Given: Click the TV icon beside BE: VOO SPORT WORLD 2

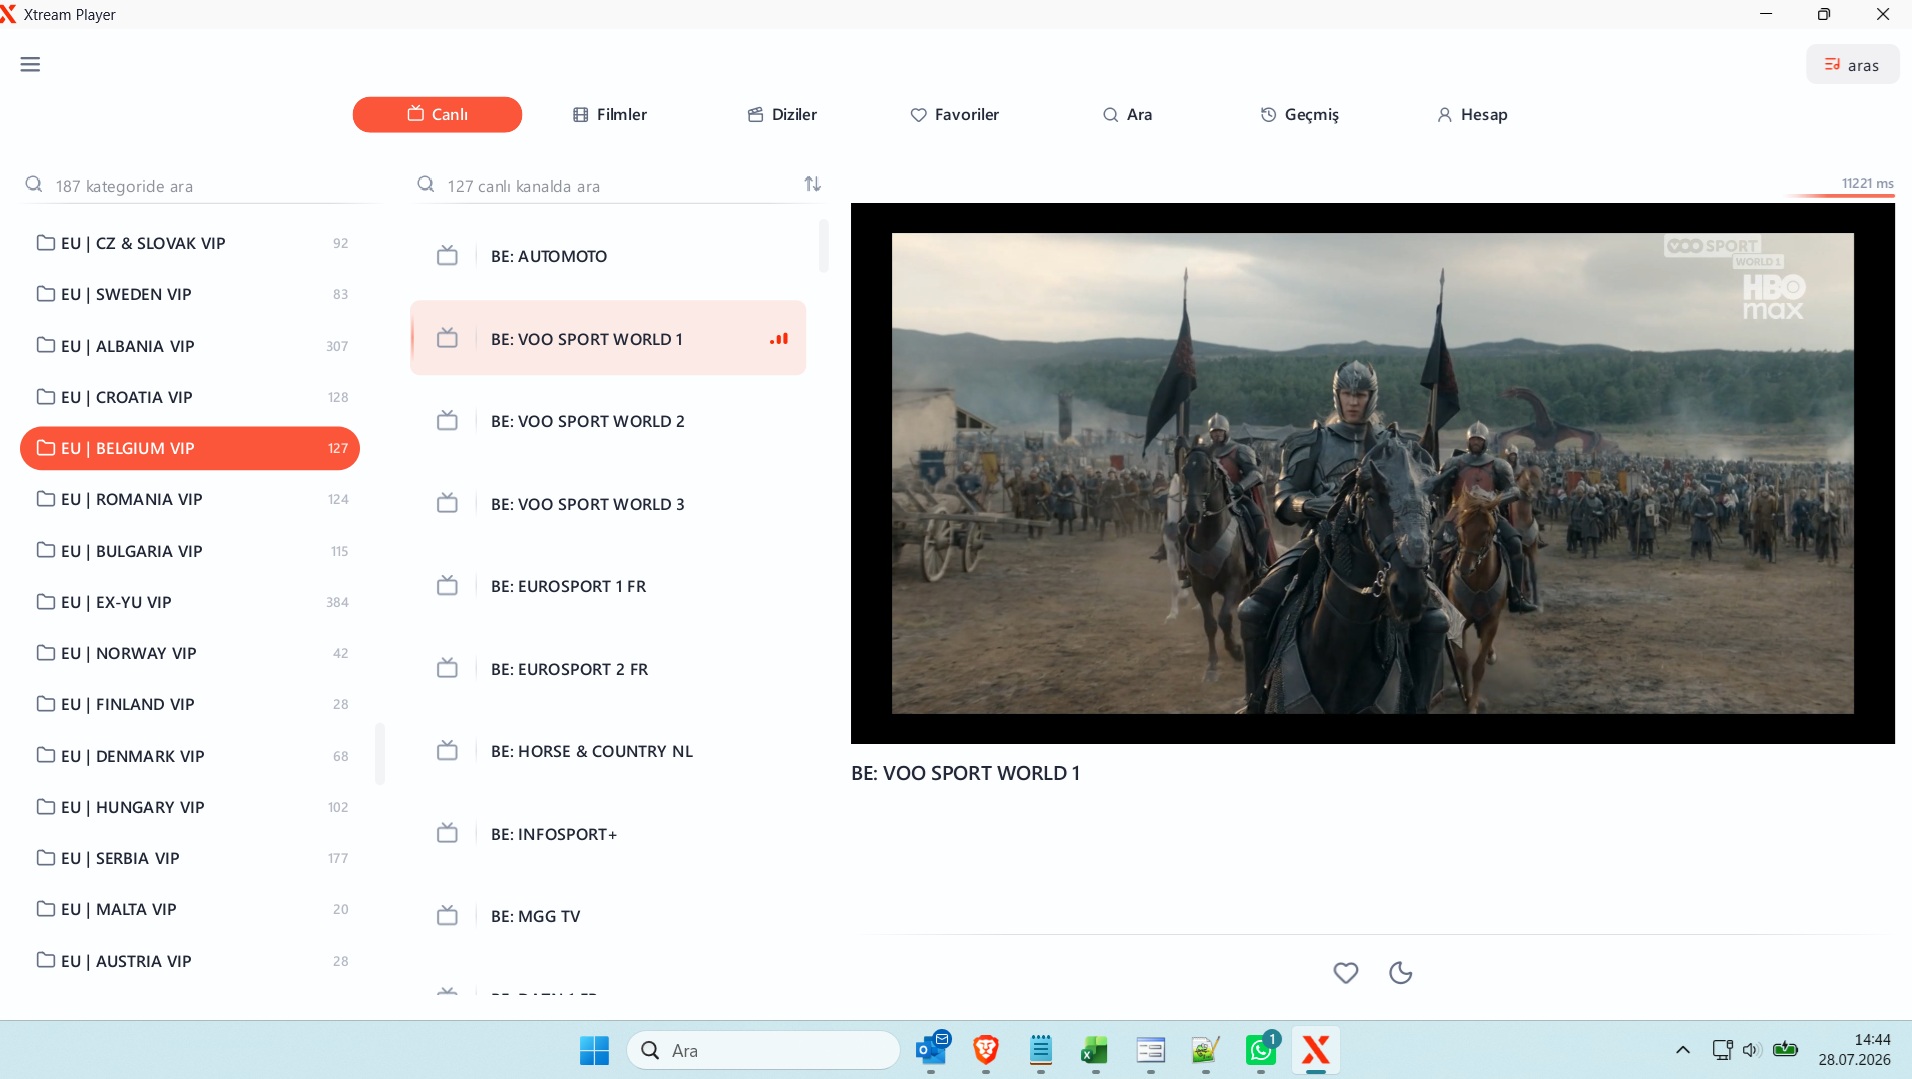Looking at the screenshot, I should [447, 421].
